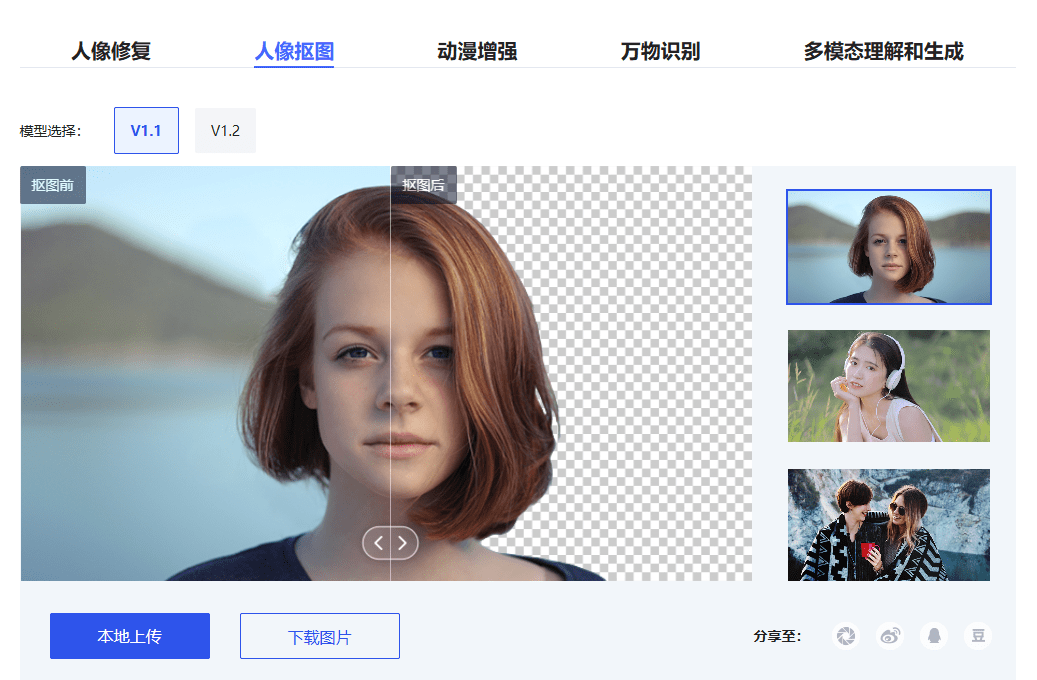The height and width of the screenshot is (680, 1037).
Task: Click the before/after comparison slider handle
Action: [390, 542]
